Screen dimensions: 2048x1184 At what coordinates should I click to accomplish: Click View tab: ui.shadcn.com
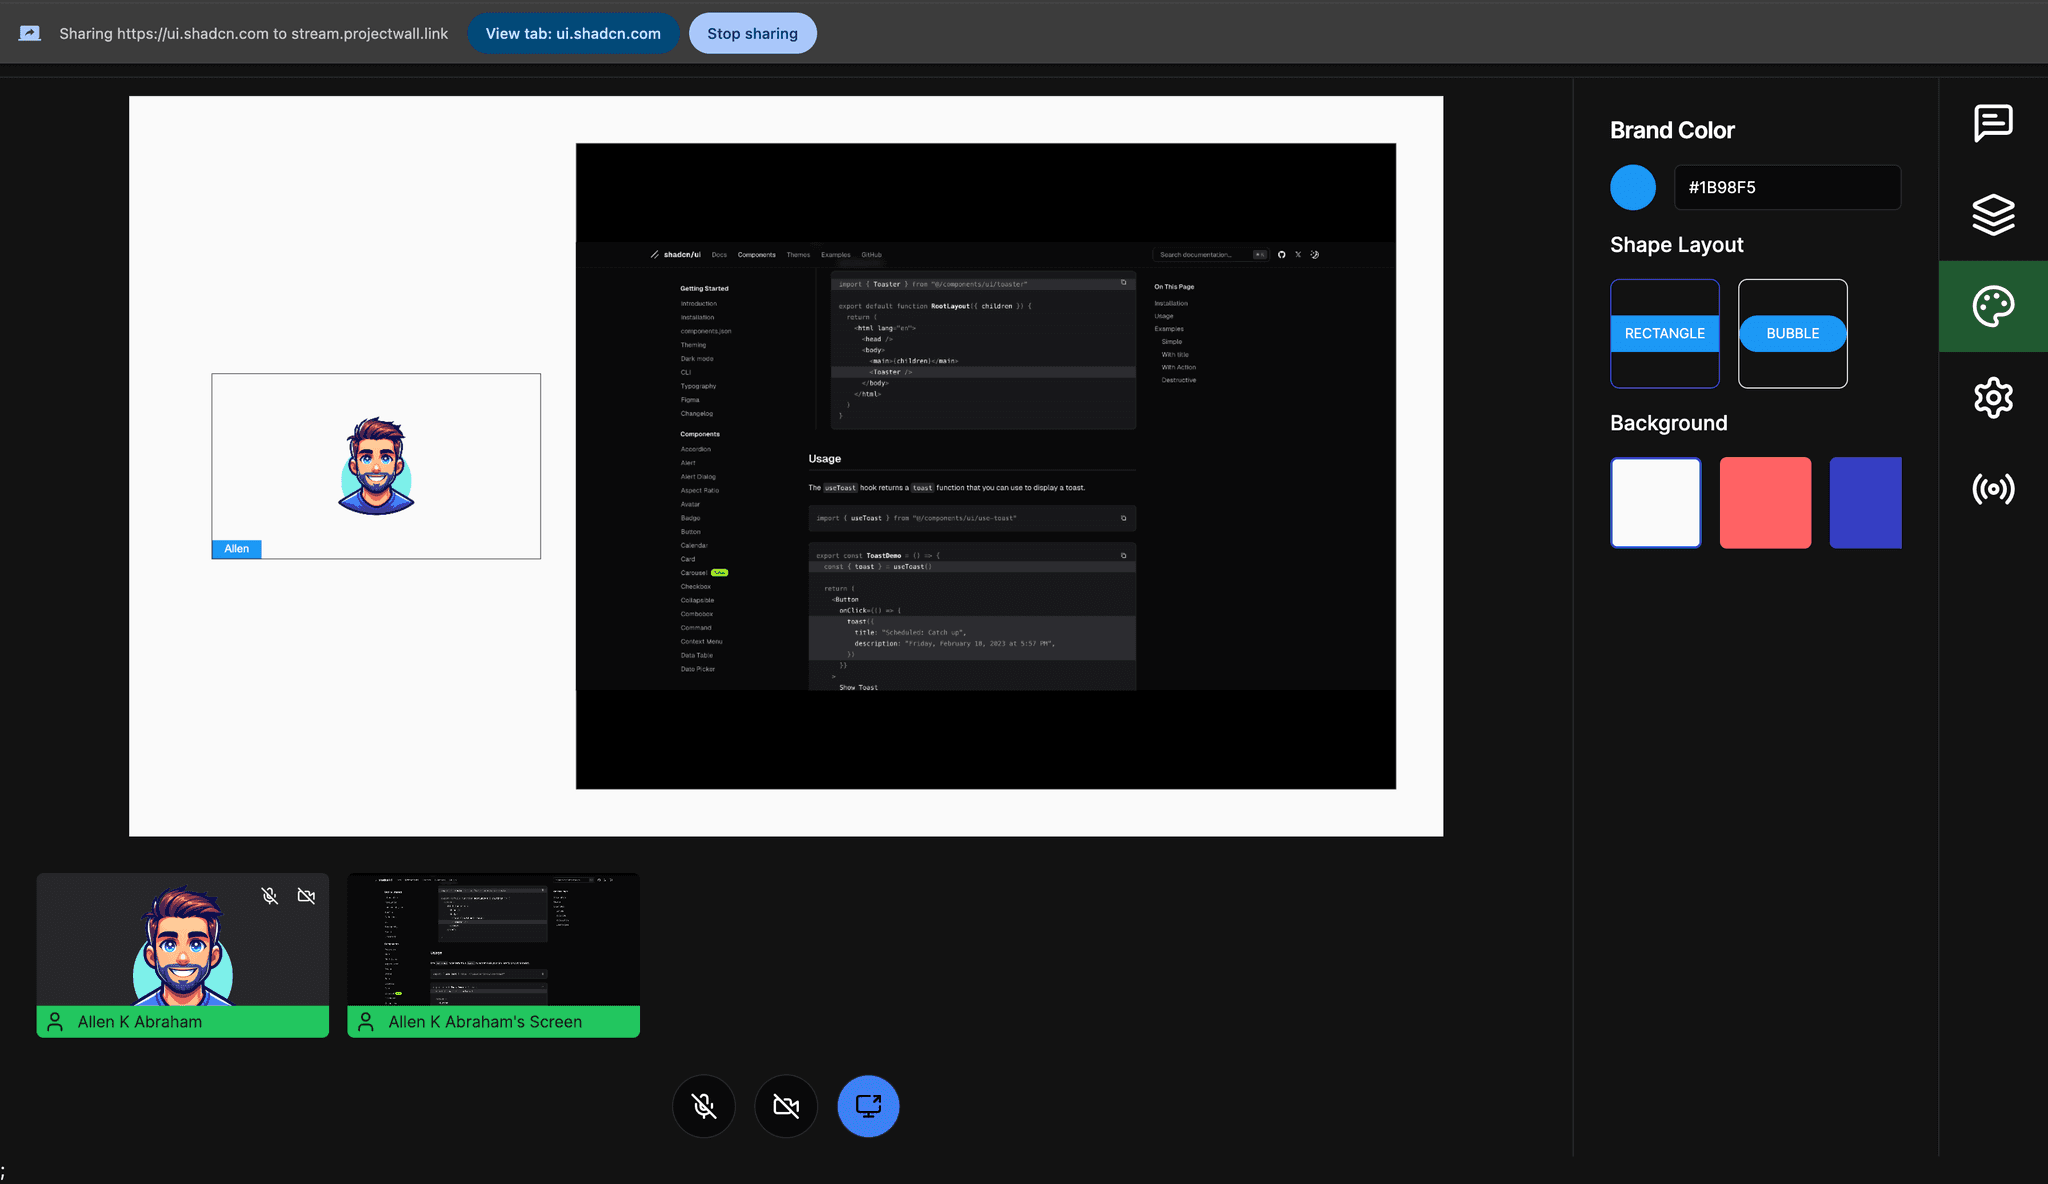573,33
